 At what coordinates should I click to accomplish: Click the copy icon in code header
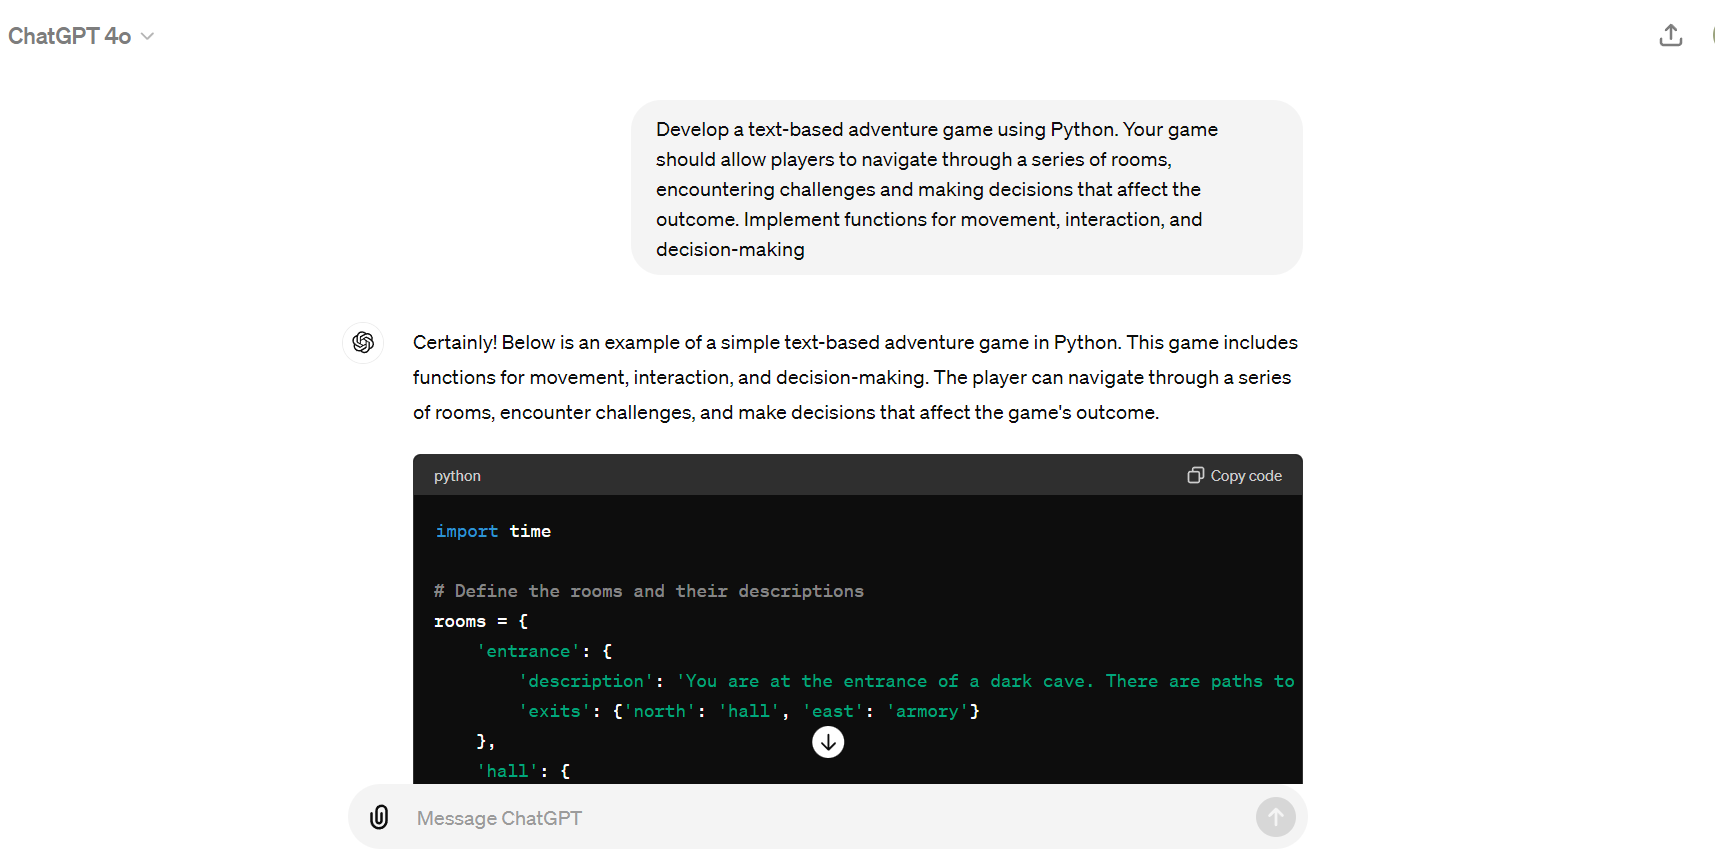(1195, 475)
